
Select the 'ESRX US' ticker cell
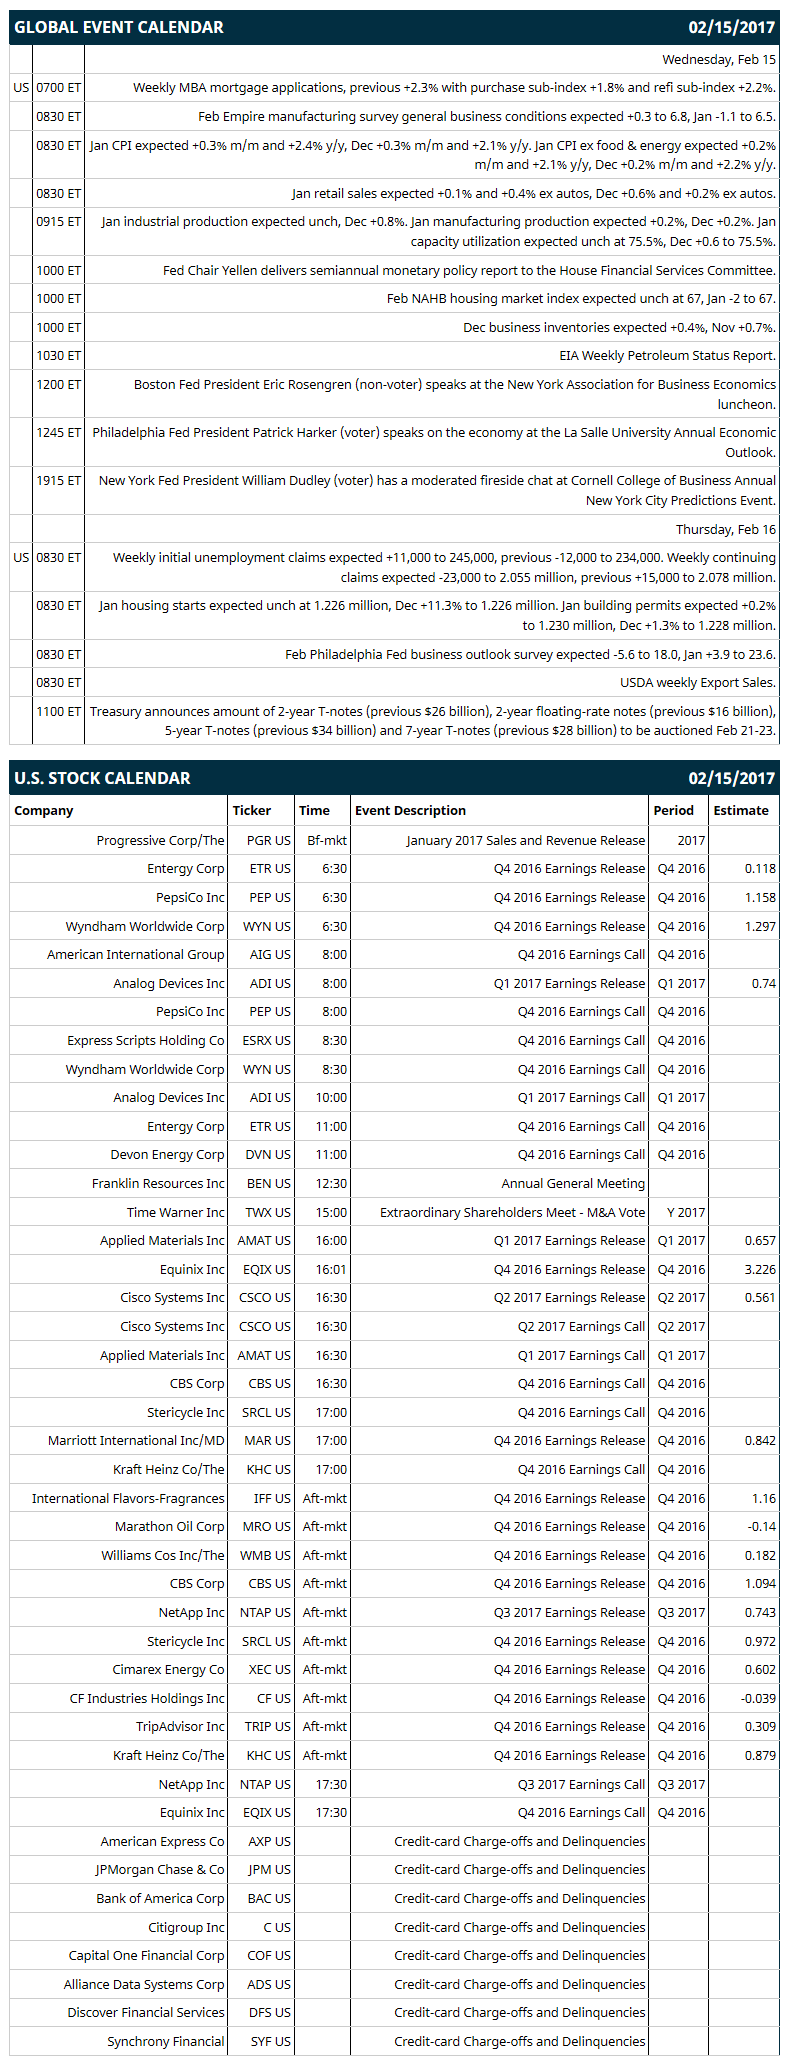(266, 1040)
